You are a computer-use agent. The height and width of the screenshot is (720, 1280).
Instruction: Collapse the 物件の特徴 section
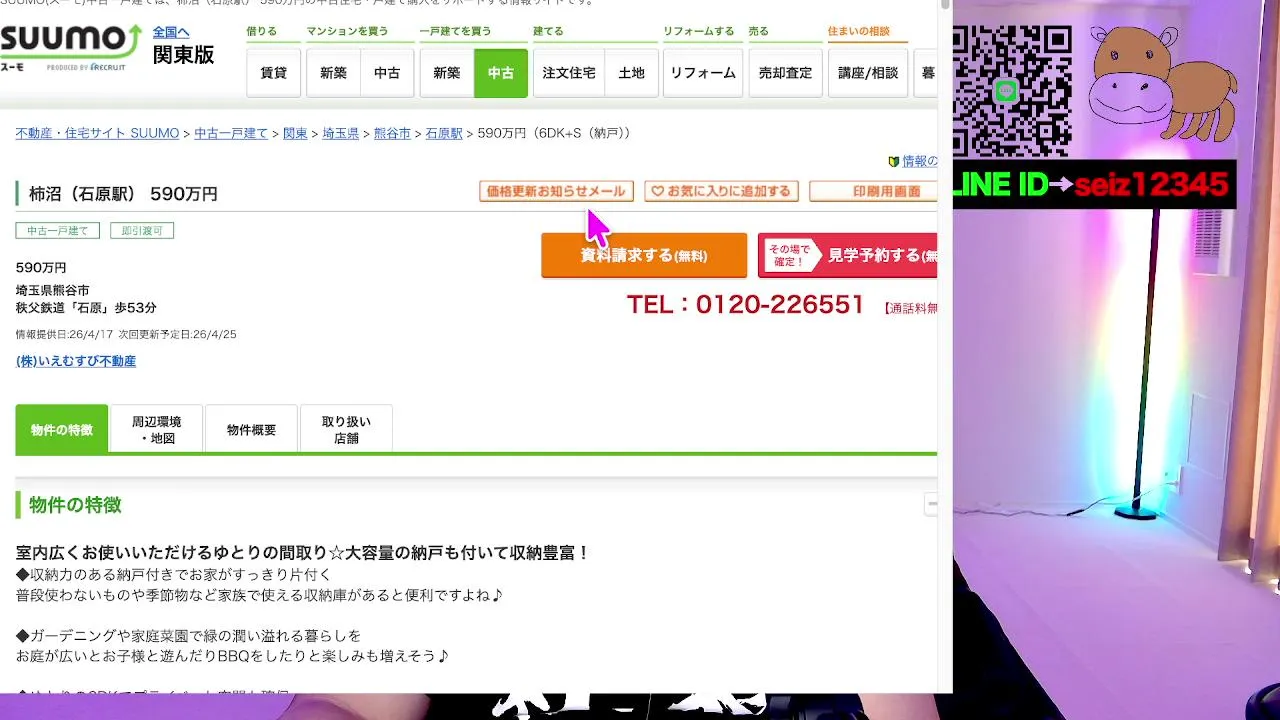point(931,505)
